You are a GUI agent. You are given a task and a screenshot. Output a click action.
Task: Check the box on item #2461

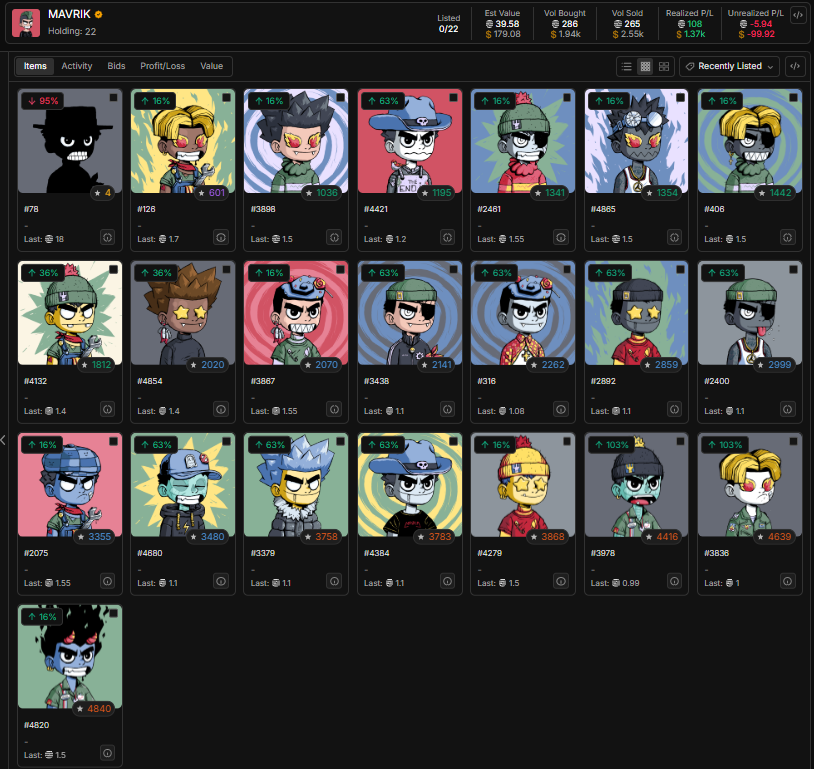566,97
